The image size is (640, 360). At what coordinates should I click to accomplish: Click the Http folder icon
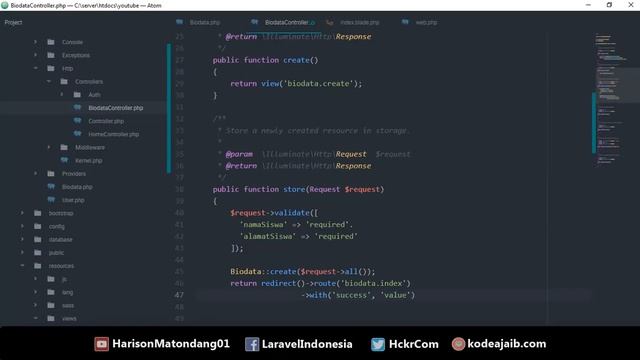[x=51, y=68]
